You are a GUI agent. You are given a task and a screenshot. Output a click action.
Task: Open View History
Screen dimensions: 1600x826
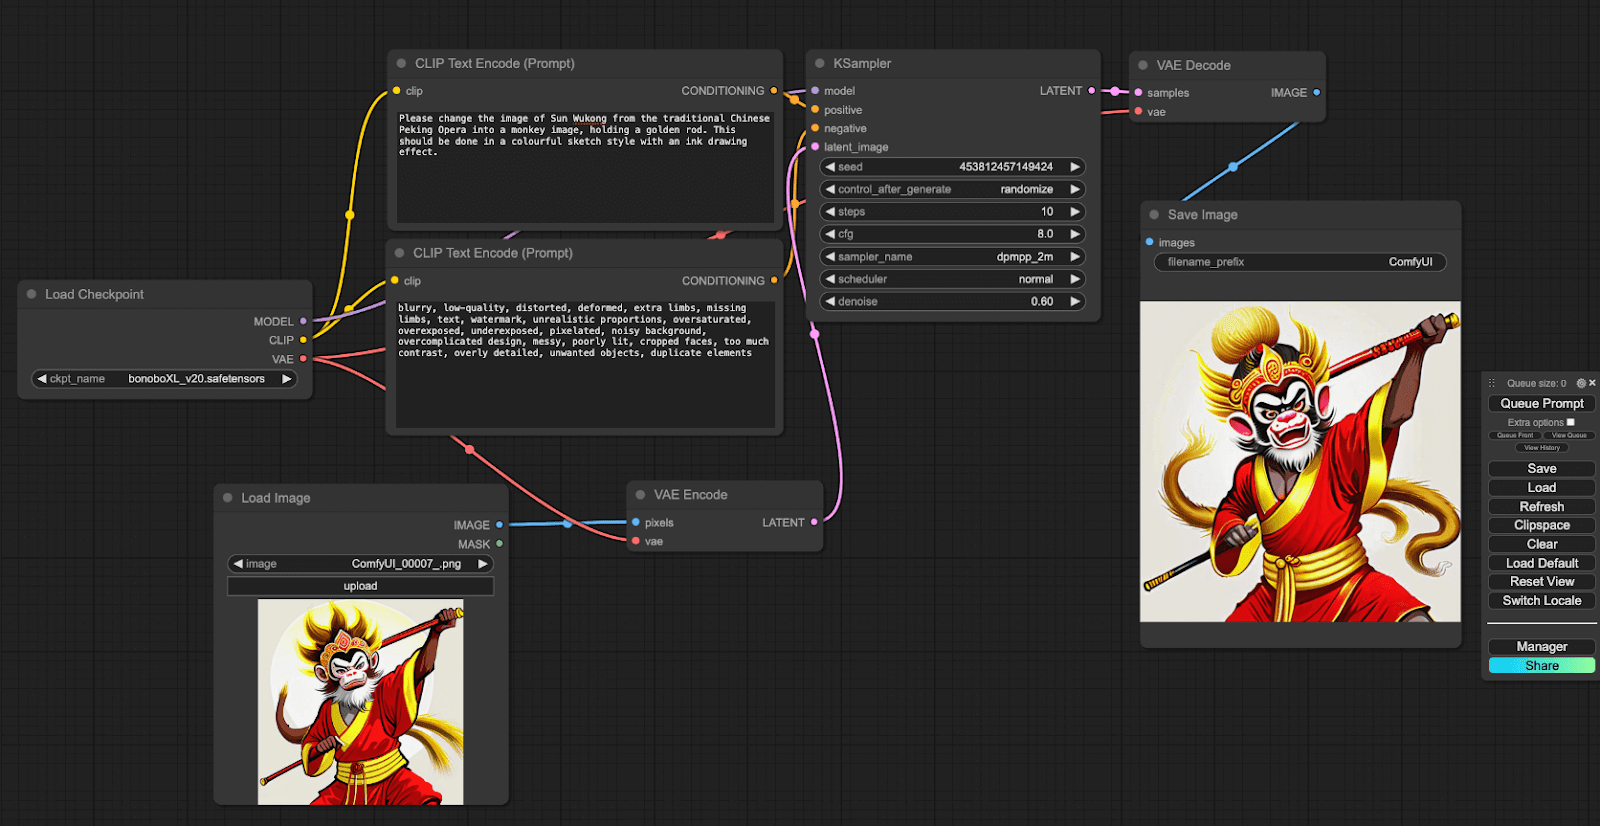1542,447
